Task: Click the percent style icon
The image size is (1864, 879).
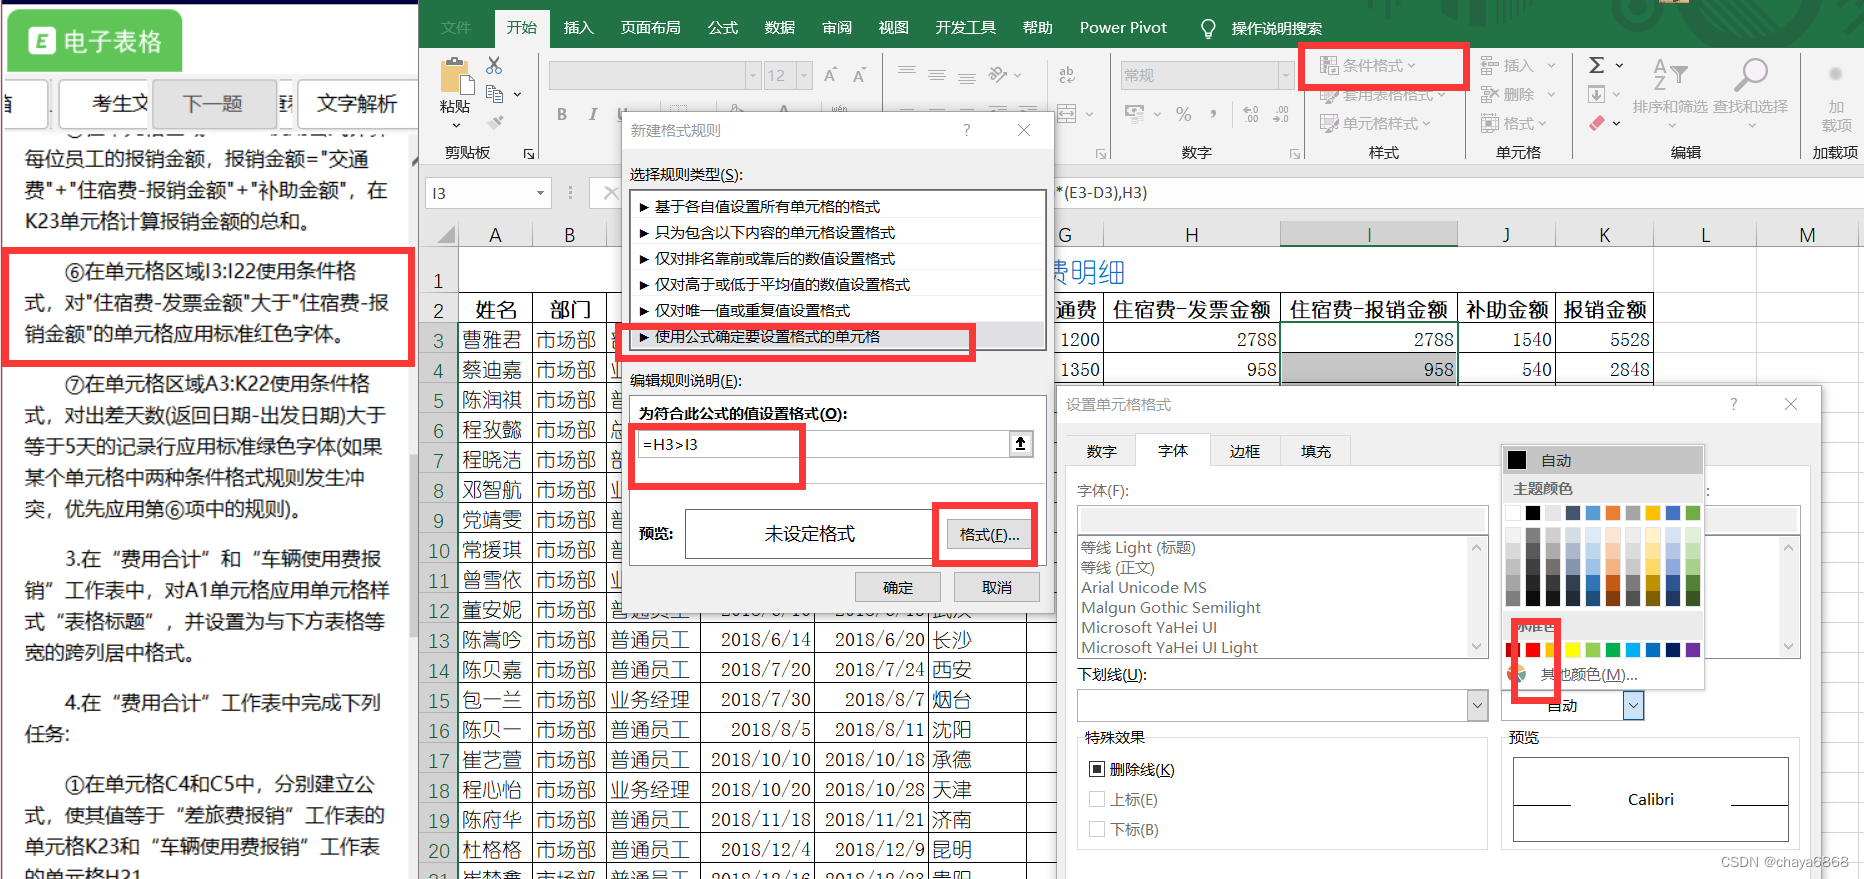Action: click(1184, 114)
